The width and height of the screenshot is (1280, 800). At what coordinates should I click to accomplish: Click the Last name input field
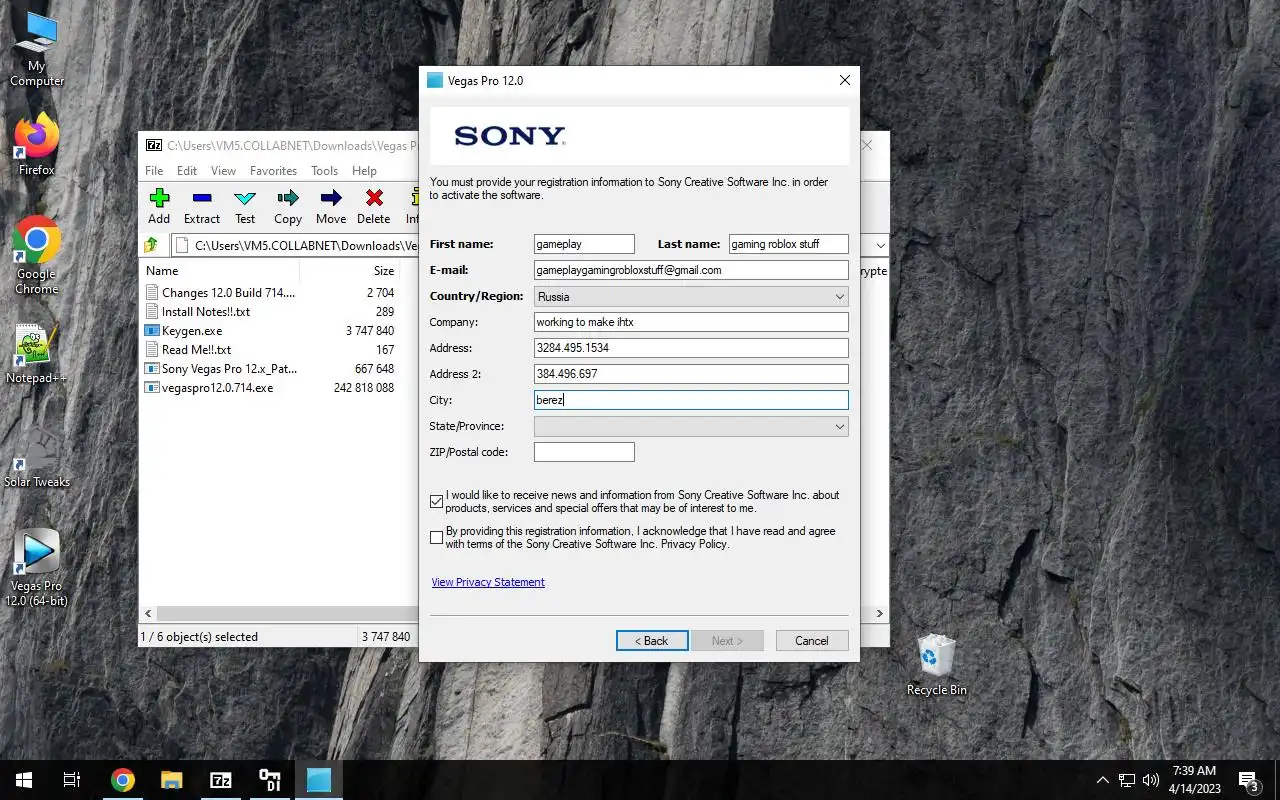788,244
